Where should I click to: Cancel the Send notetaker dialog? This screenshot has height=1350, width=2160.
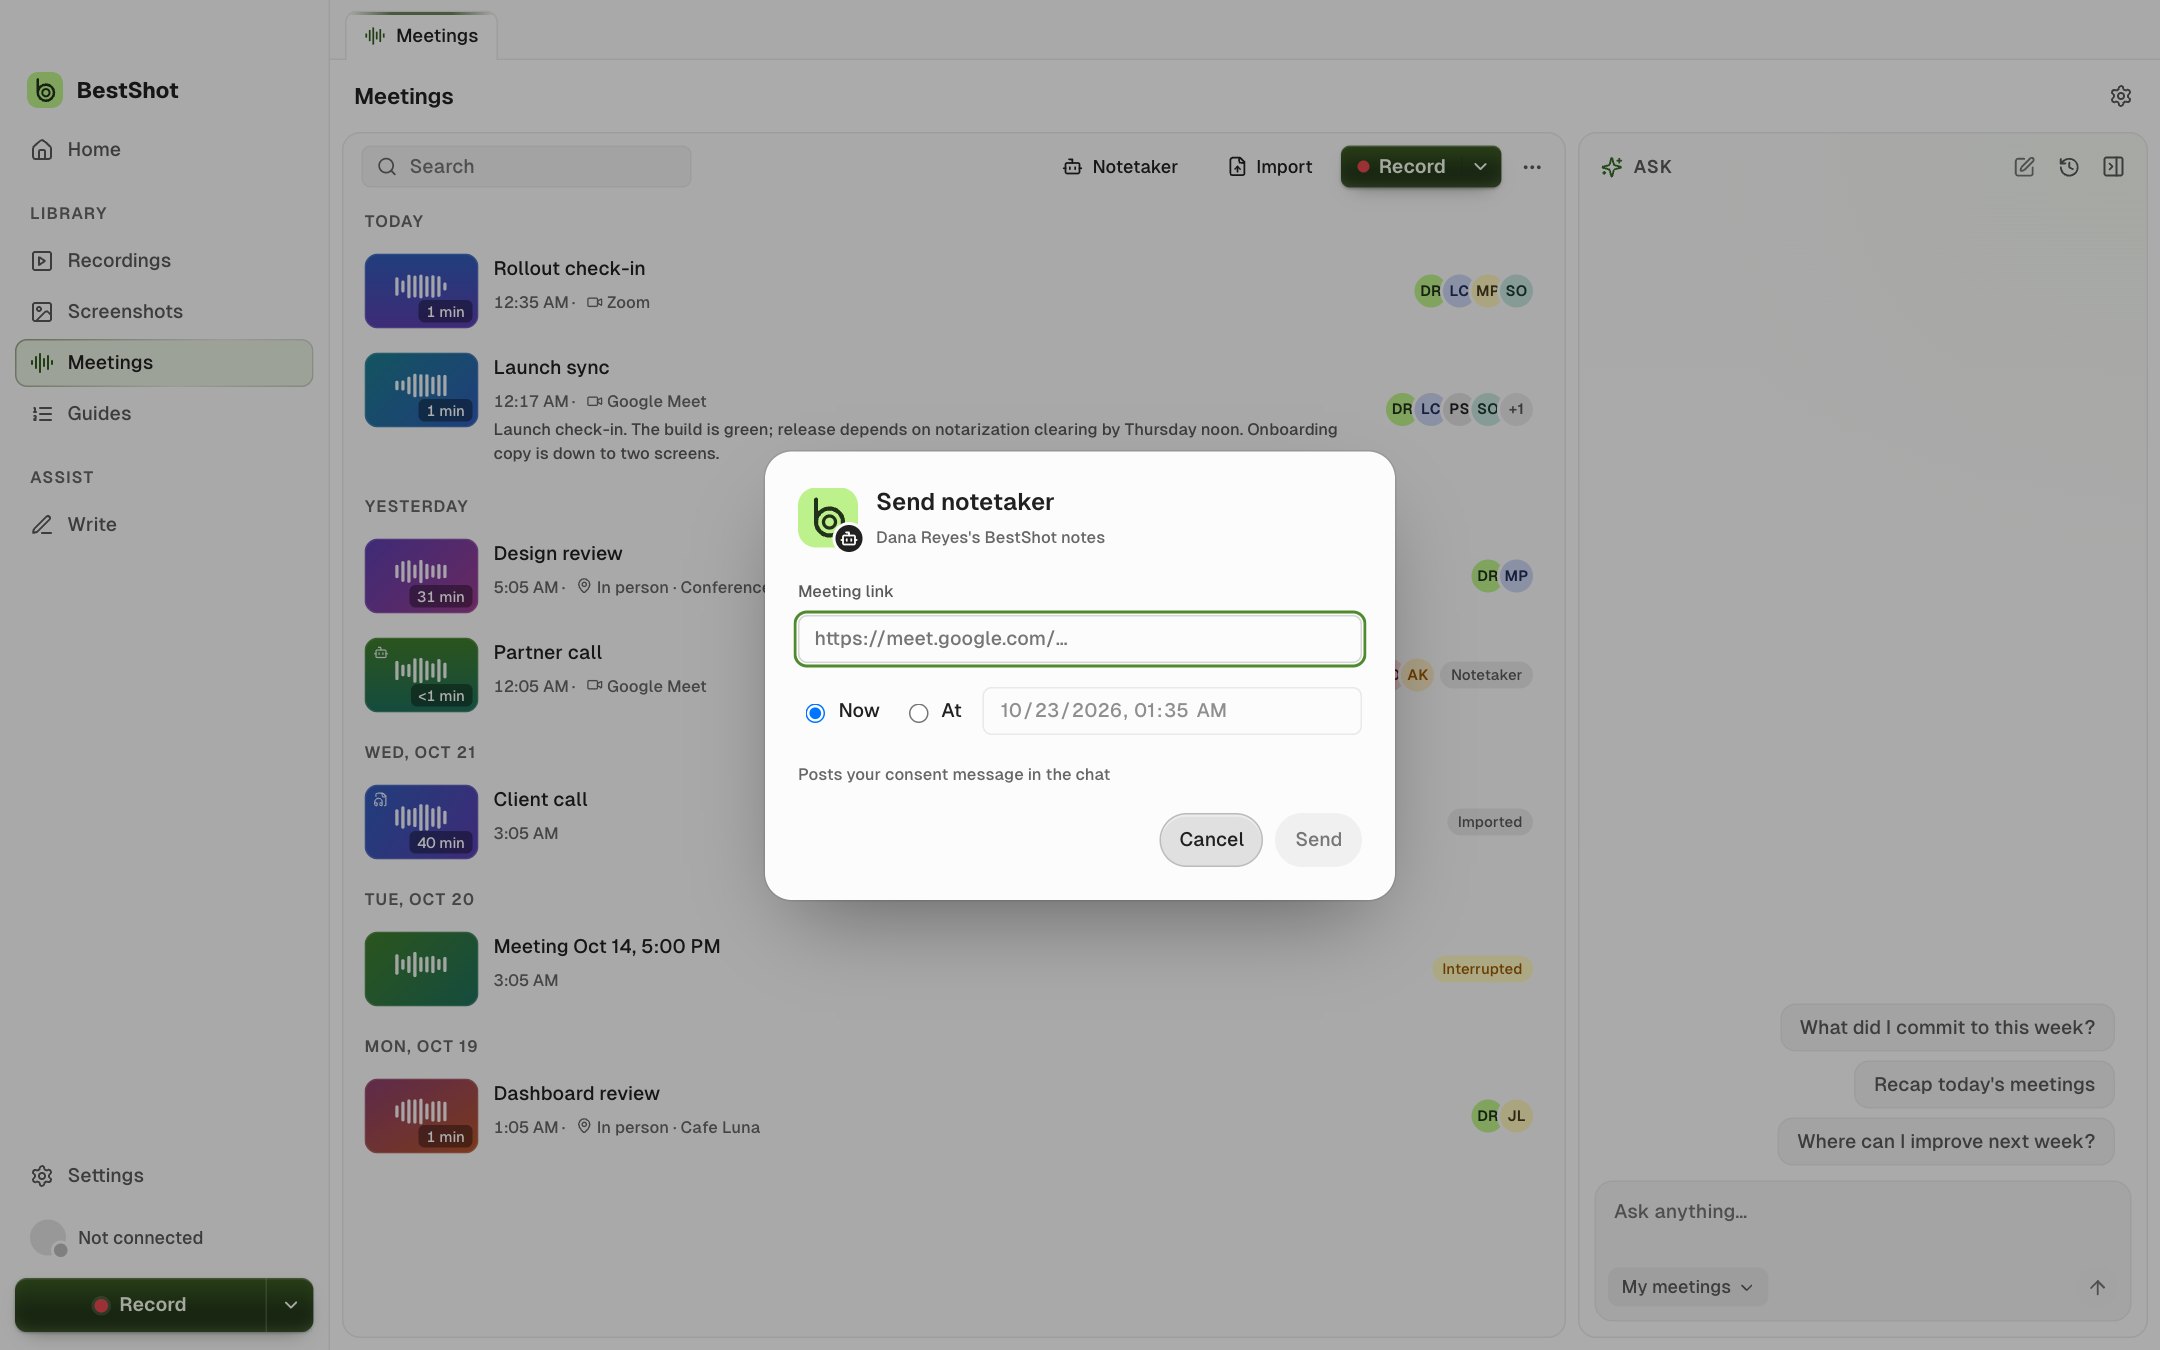coord(1210,839)
